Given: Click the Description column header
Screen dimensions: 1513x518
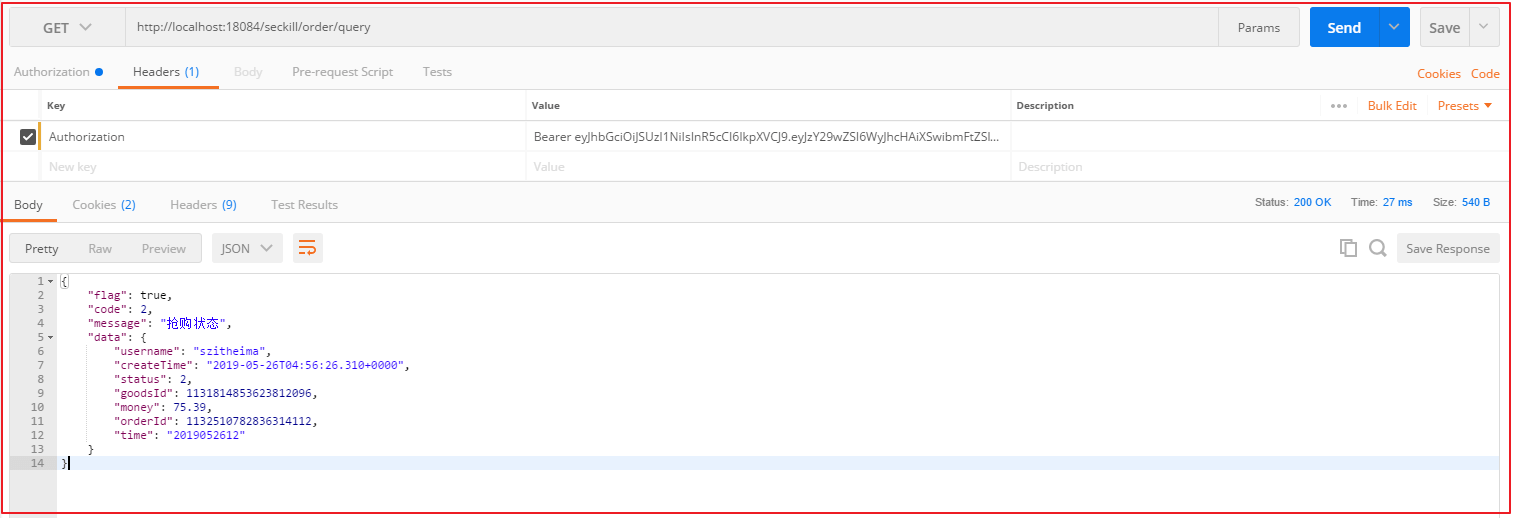Looking at the screenshot, I should [x=1045, y=106].
